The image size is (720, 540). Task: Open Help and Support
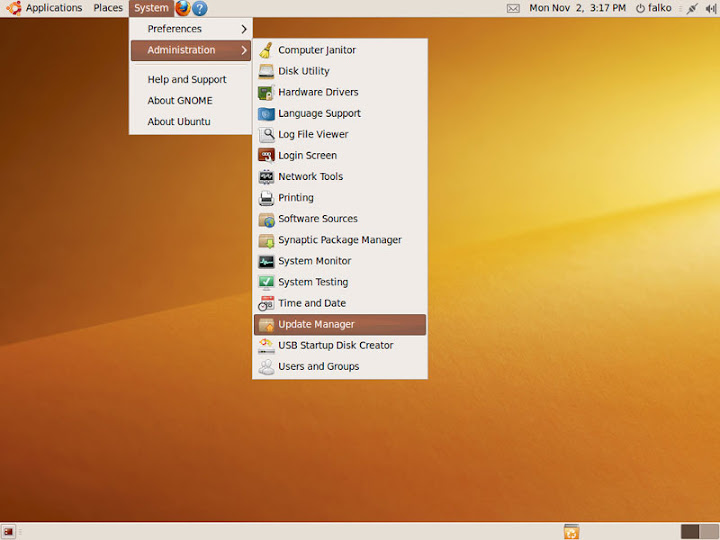click(187, 80)
